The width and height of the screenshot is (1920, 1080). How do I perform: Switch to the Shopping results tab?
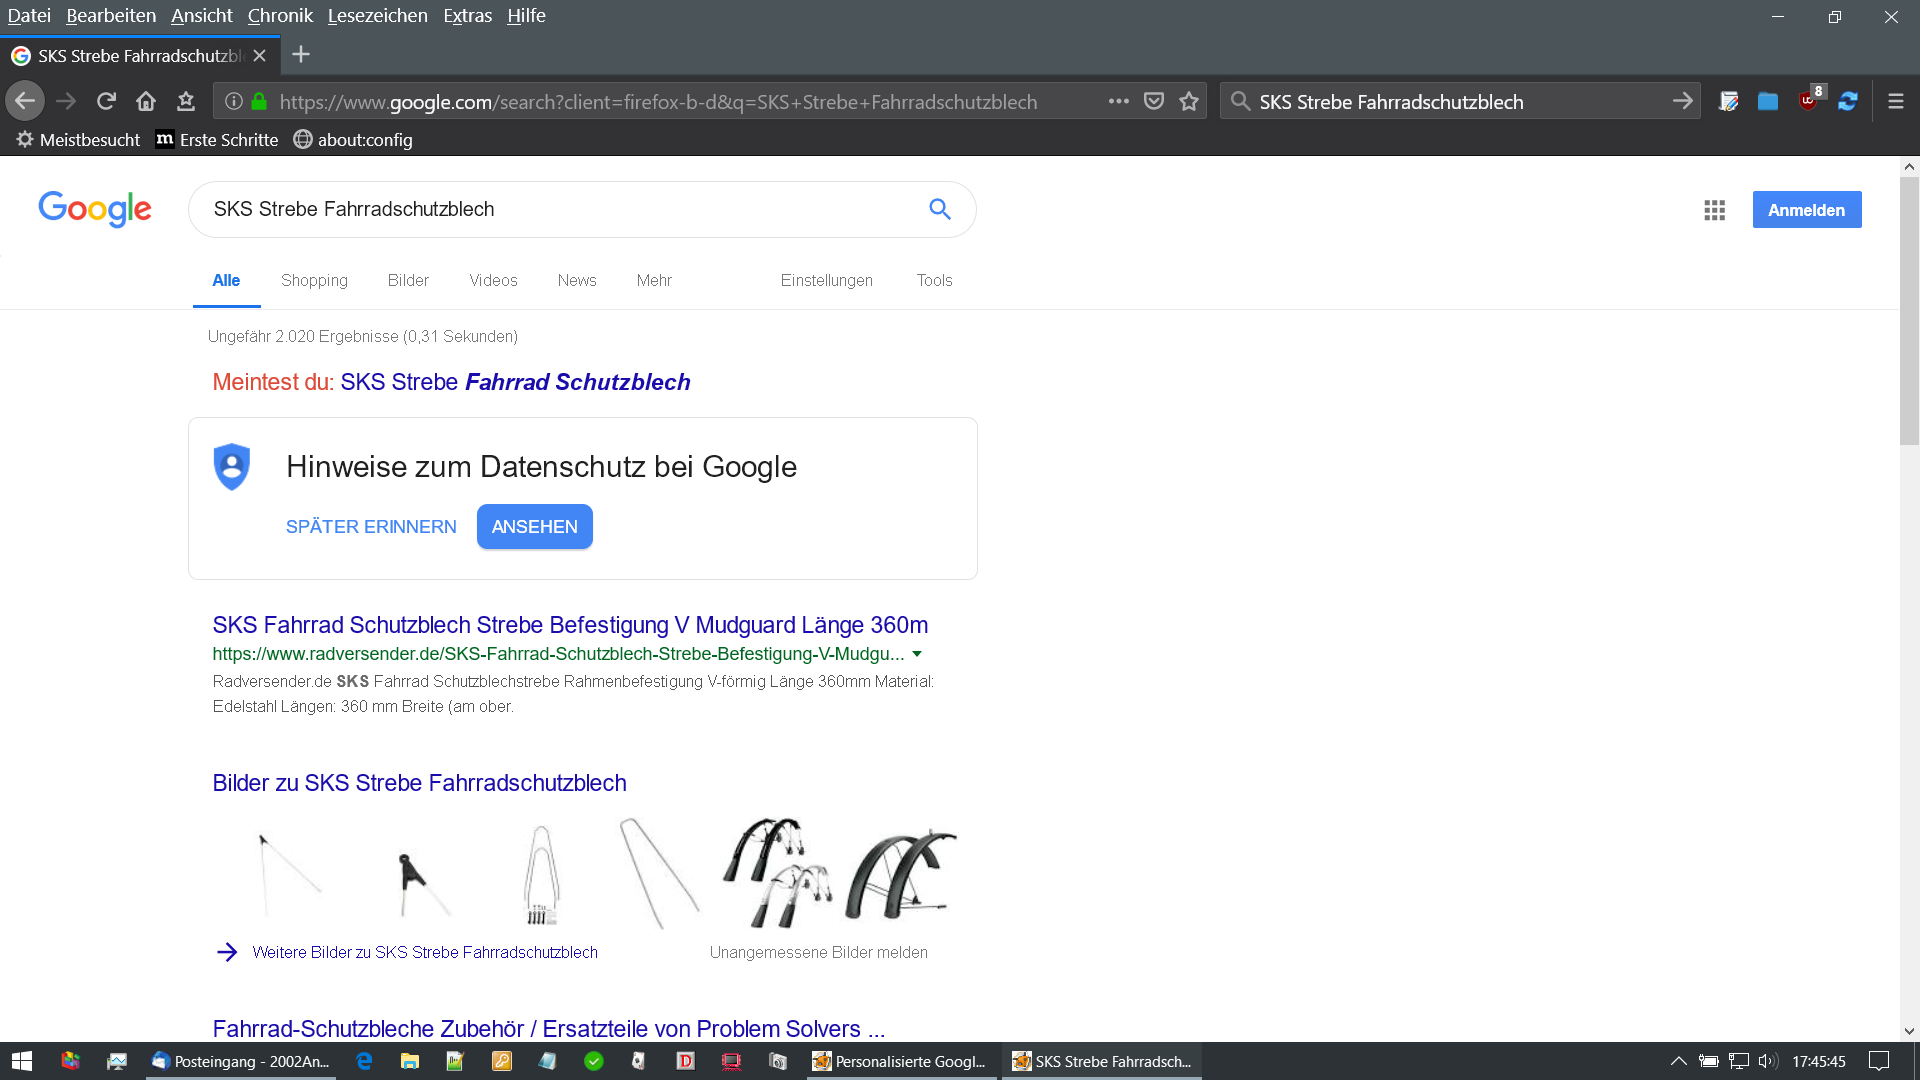point(314,280)
